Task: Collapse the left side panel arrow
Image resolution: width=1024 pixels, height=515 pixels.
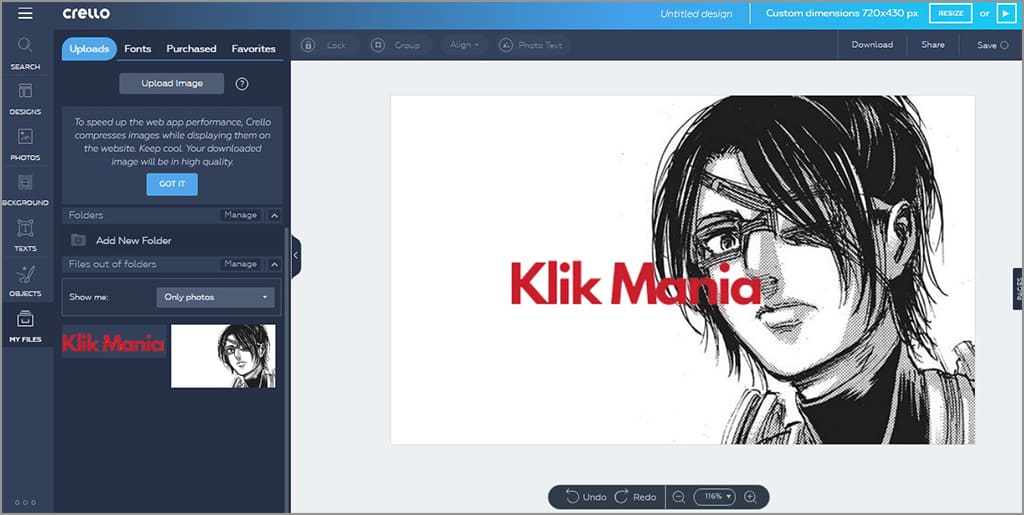Action: tap(296, 257)
